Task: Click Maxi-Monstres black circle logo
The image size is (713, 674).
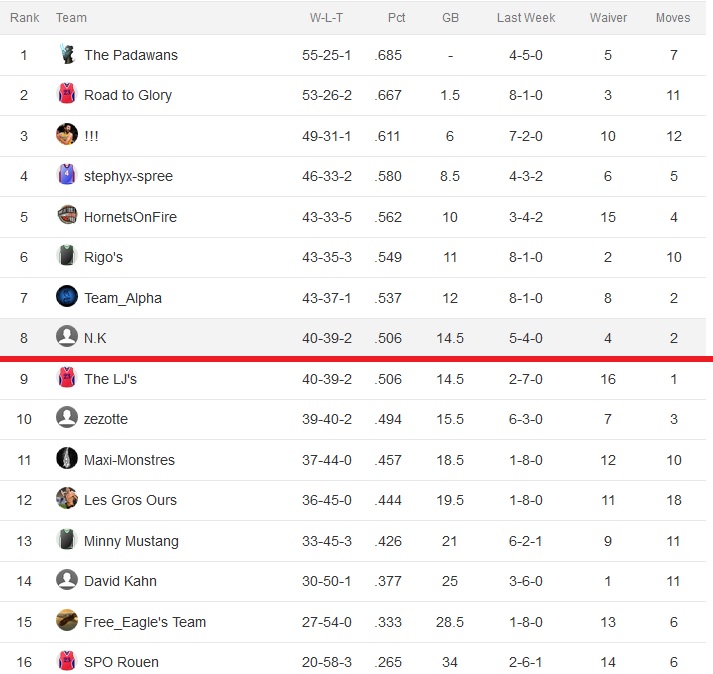Action: coord(67,459)
